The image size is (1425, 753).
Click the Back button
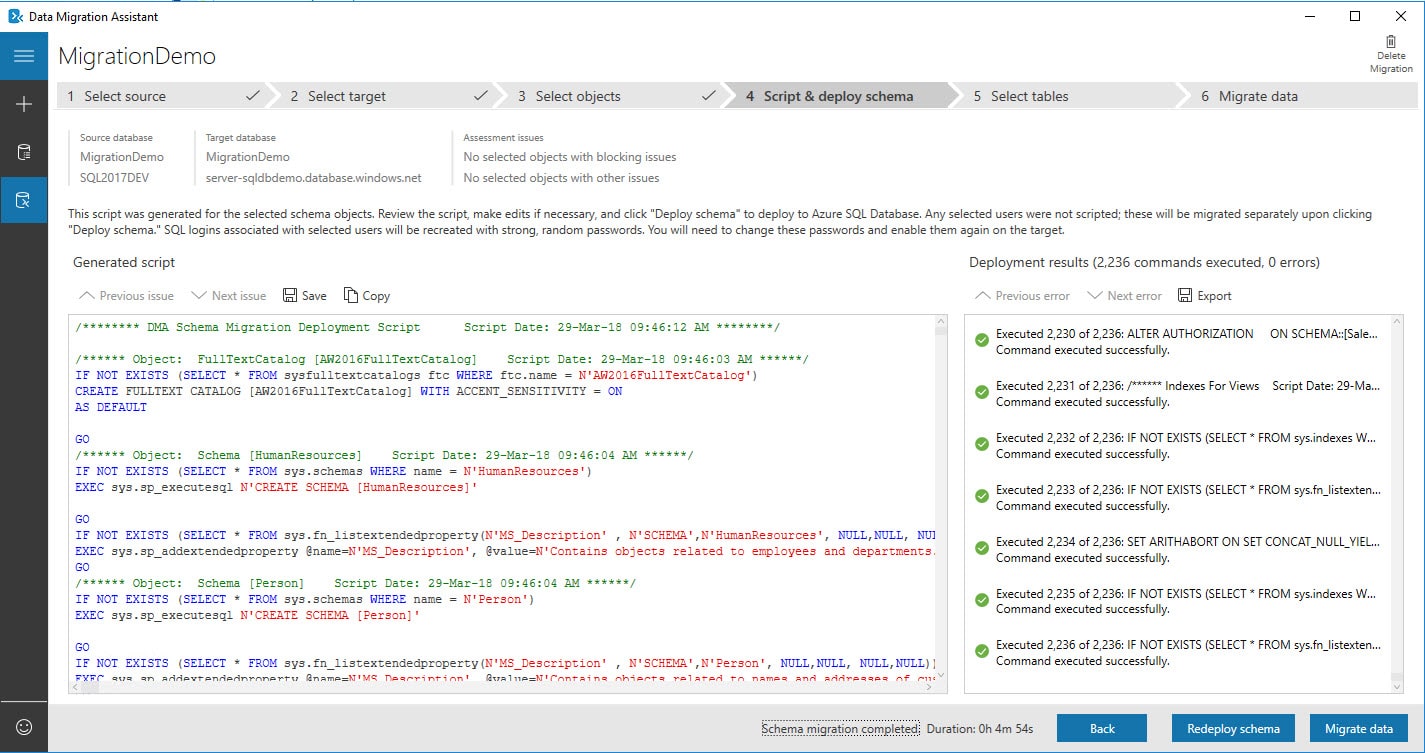(x=1102, y=729)
